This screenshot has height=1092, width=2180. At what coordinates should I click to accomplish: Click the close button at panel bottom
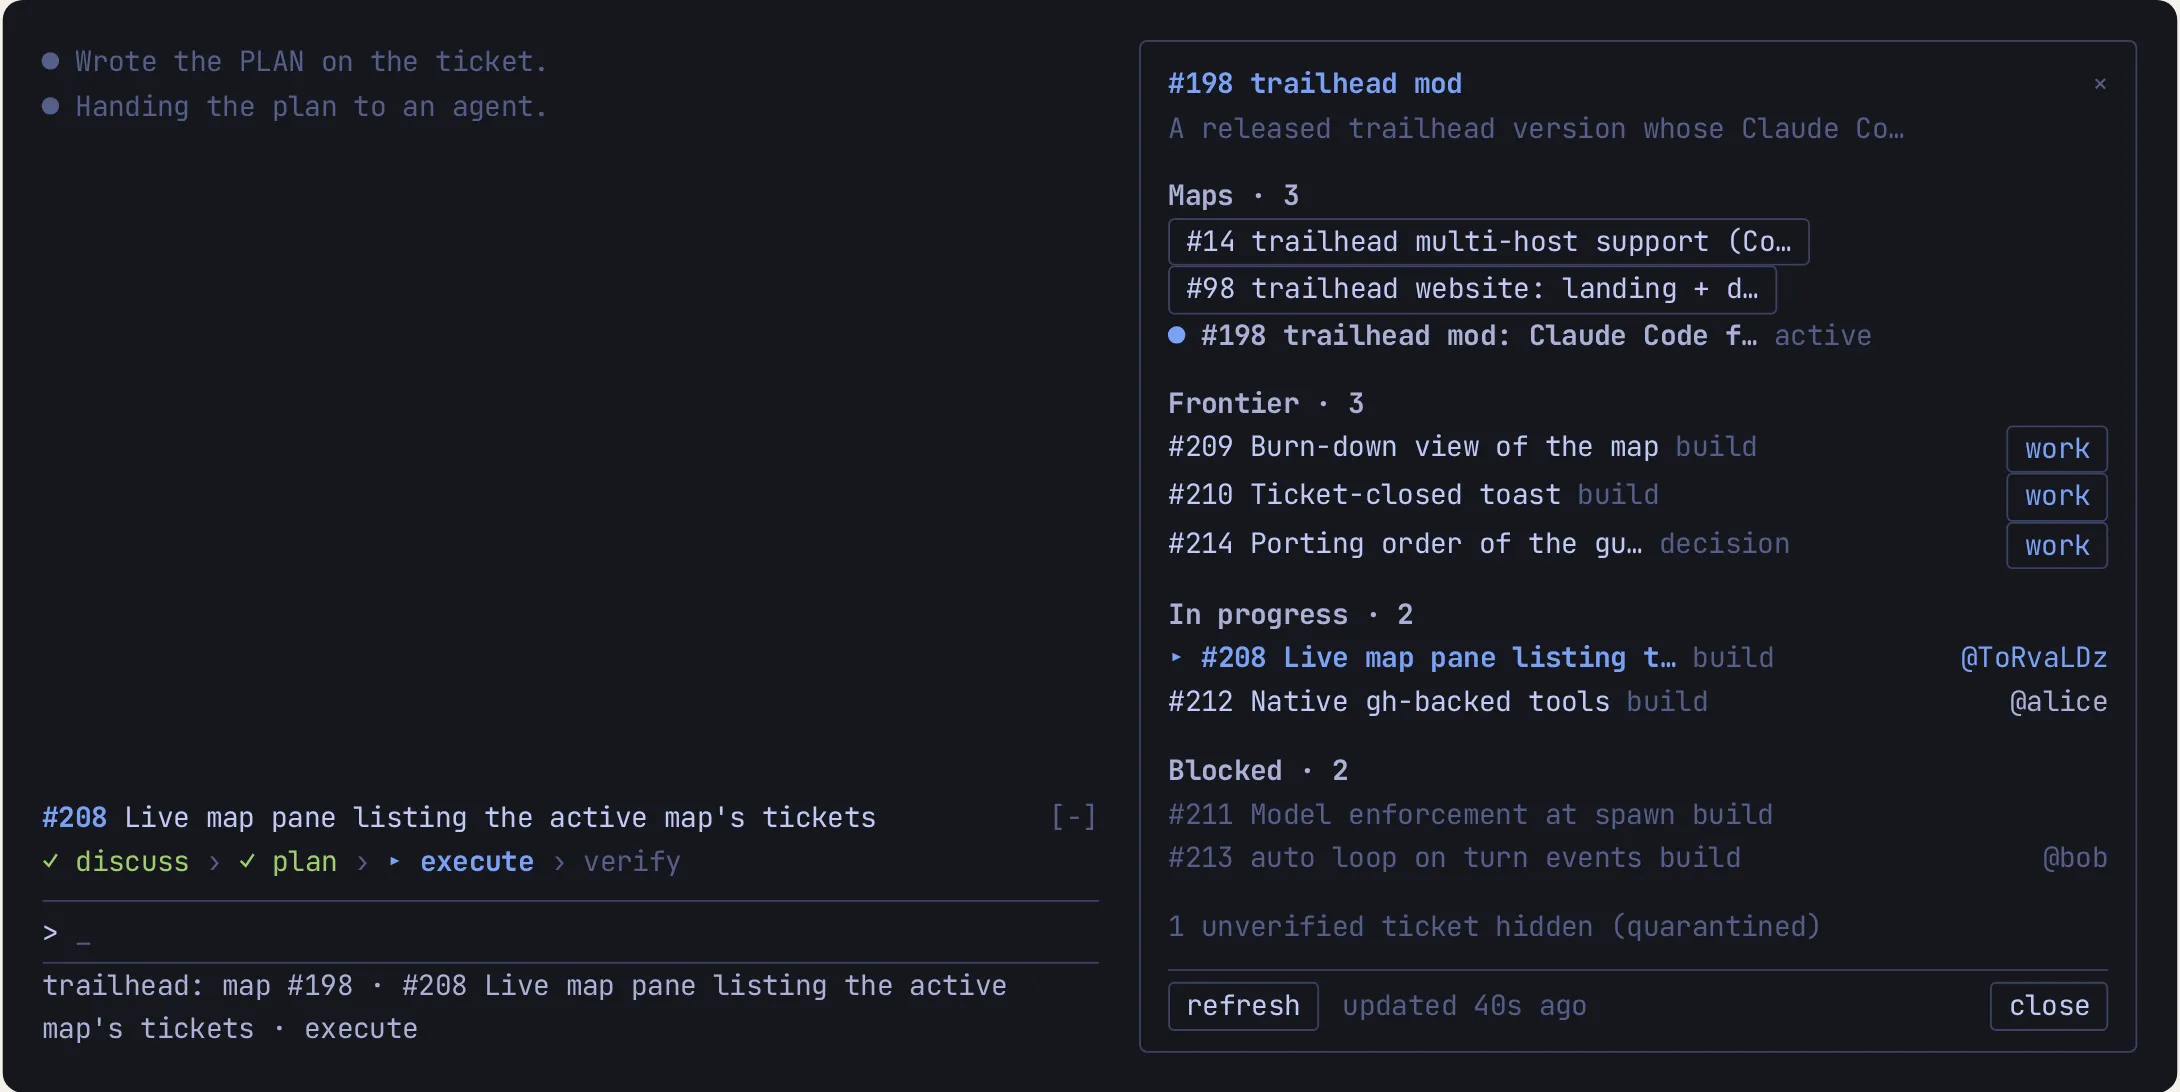point(2049,1006)
